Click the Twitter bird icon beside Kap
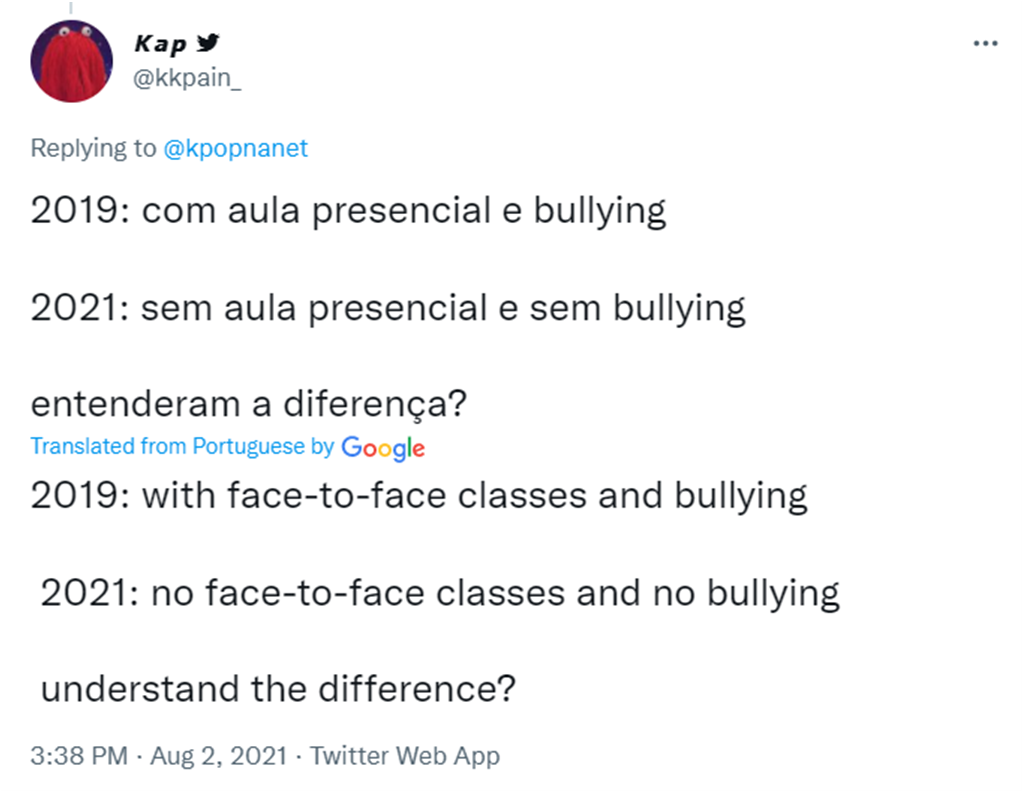The image size is (1023, 792). (209, 44)
